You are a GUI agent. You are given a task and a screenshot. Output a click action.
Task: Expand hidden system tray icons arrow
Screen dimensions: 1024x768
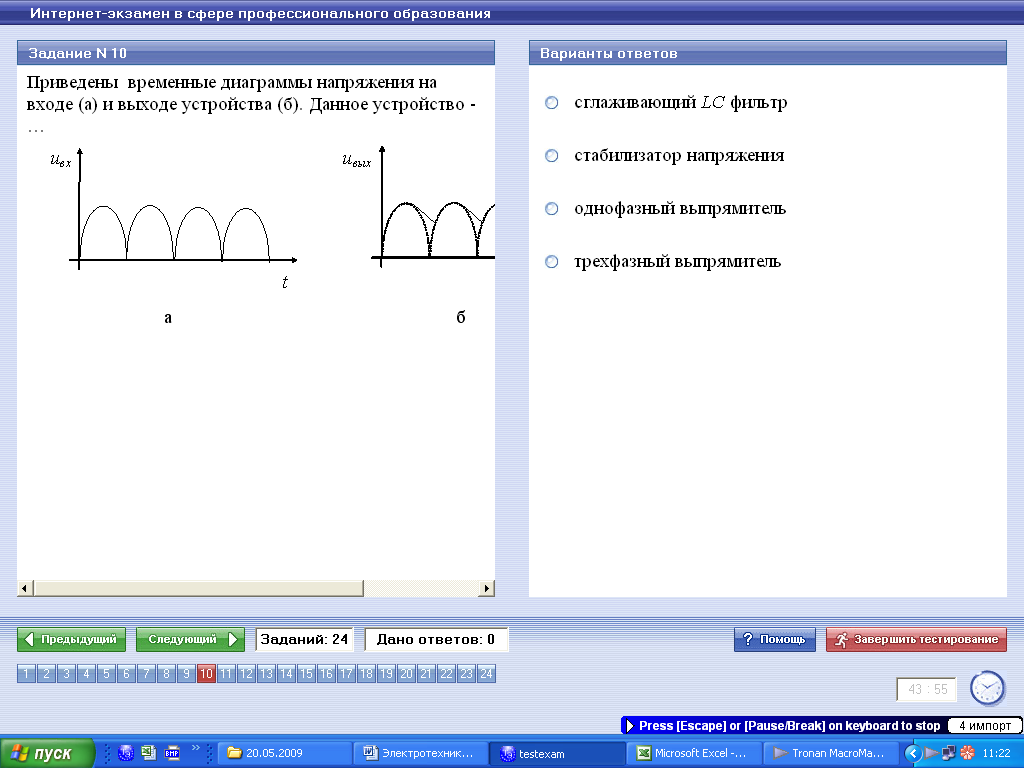(913, 754)
